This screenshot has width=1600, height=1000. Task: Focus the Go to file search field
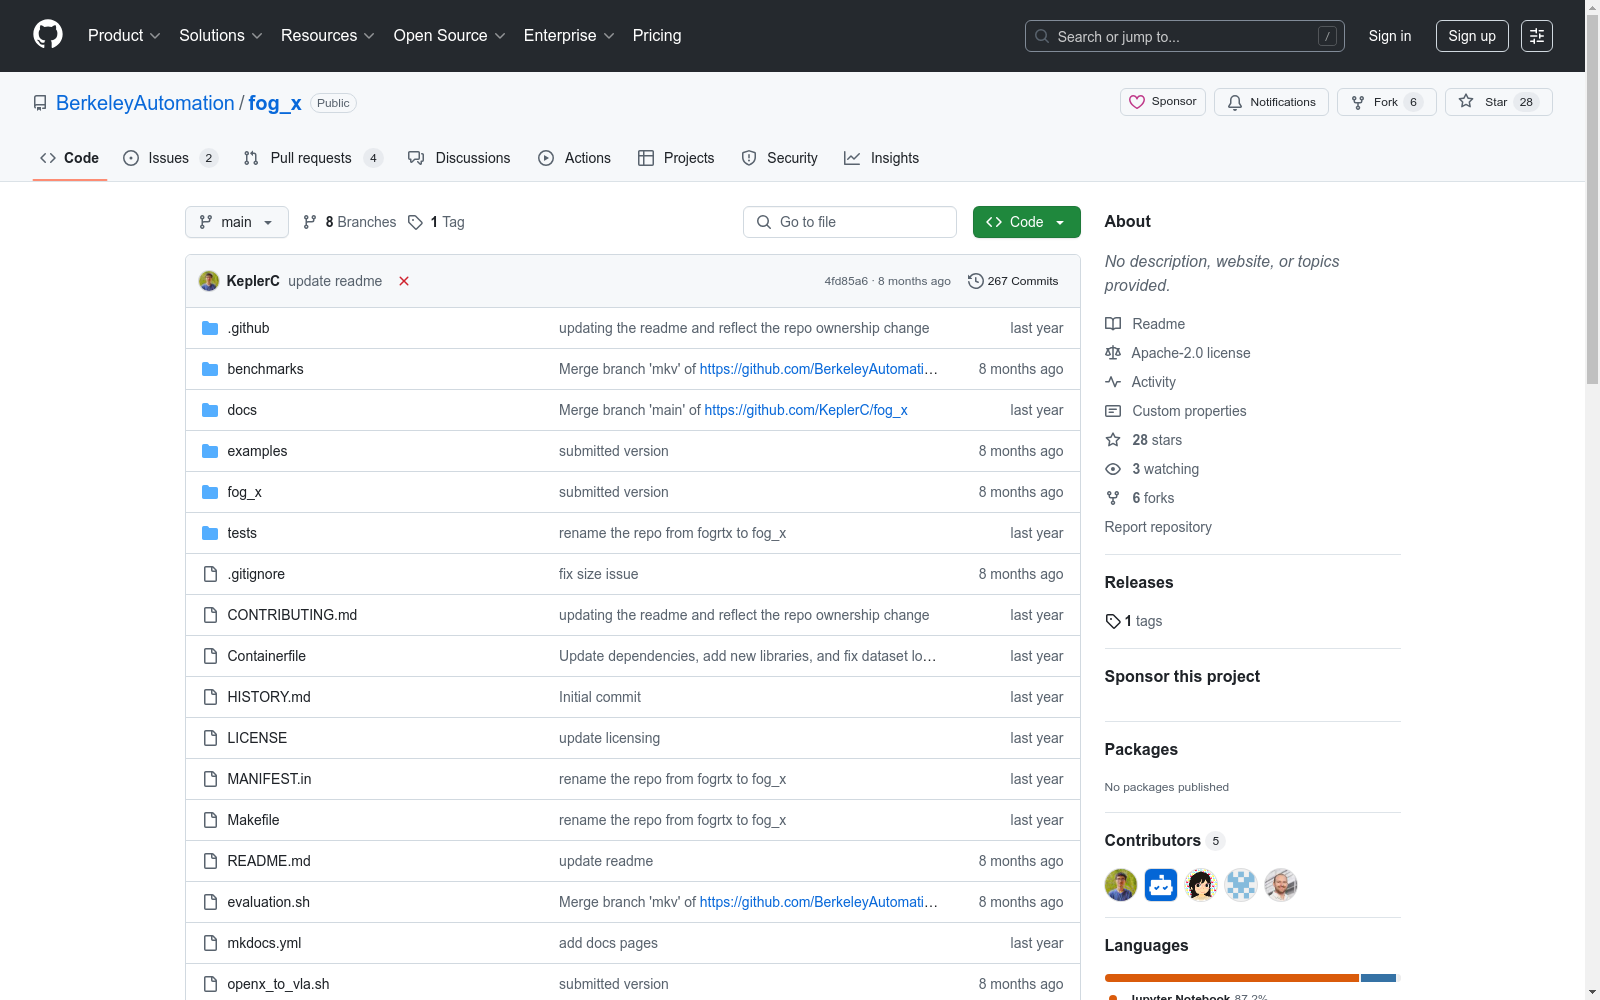850,222
